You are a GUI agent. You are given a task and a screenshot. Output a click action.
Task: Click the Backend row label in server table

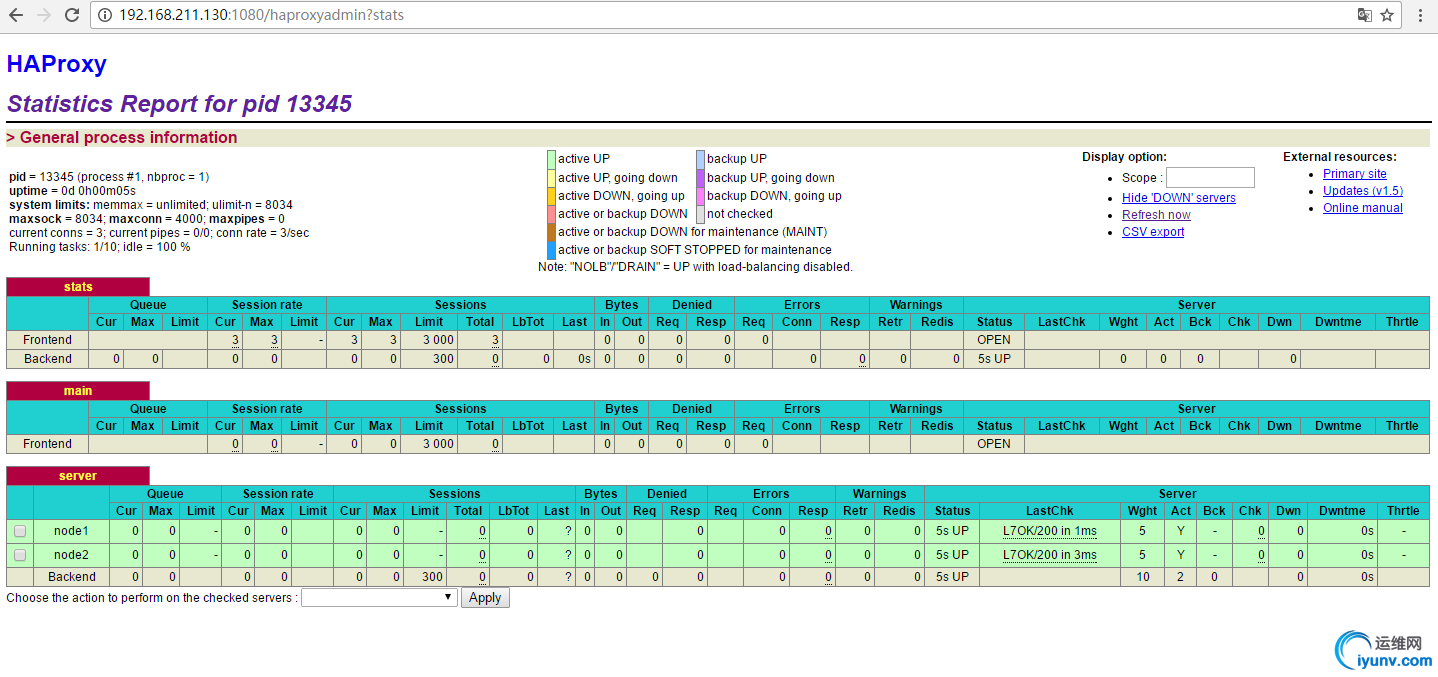pos(72,577)
